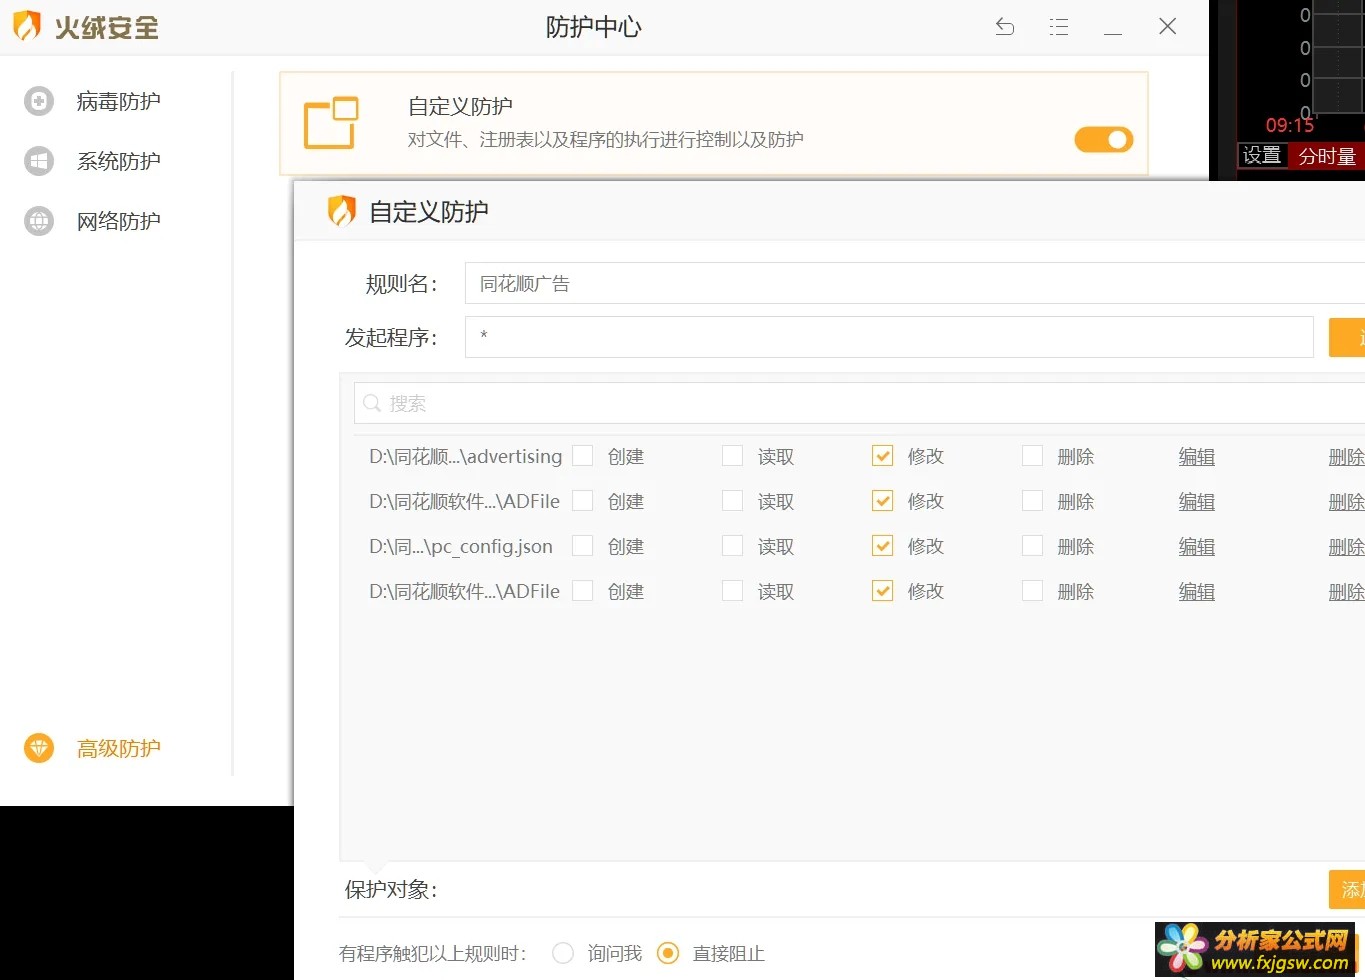Check 创建 for the advertising path row

point(583,456)
